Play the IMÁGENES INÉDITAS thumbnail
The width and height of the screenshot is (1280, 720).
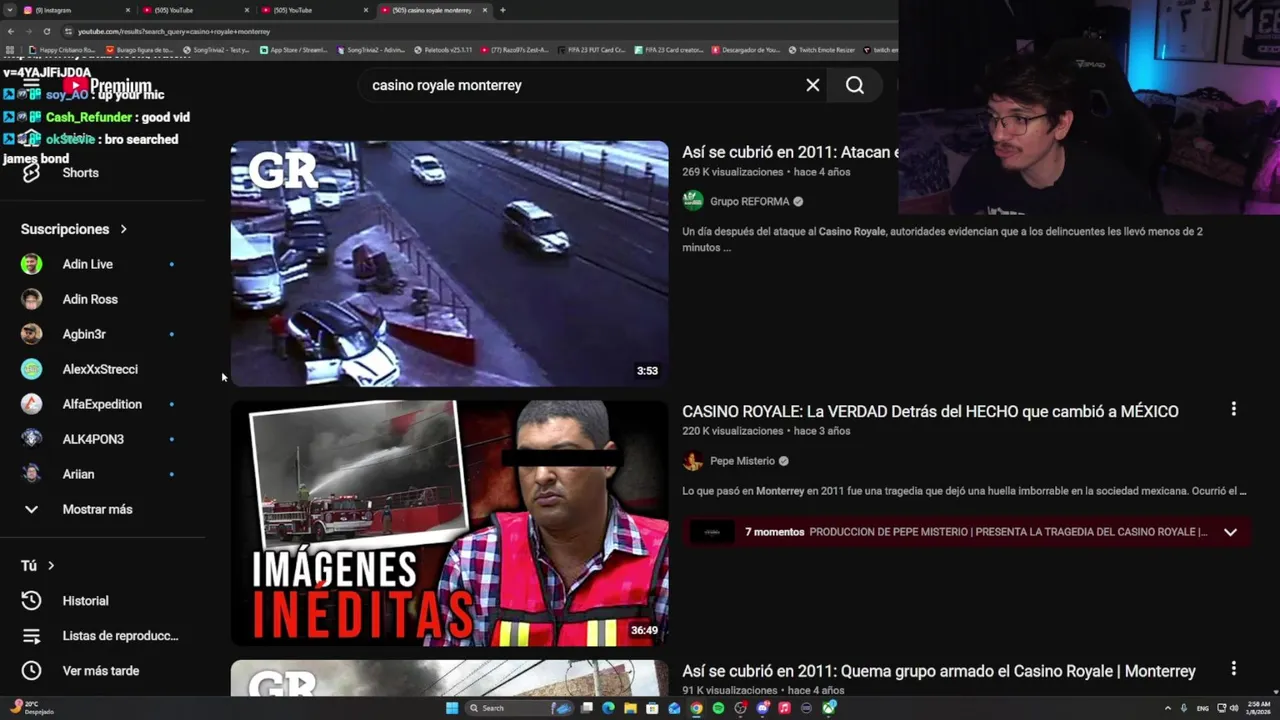coord(449,523)
